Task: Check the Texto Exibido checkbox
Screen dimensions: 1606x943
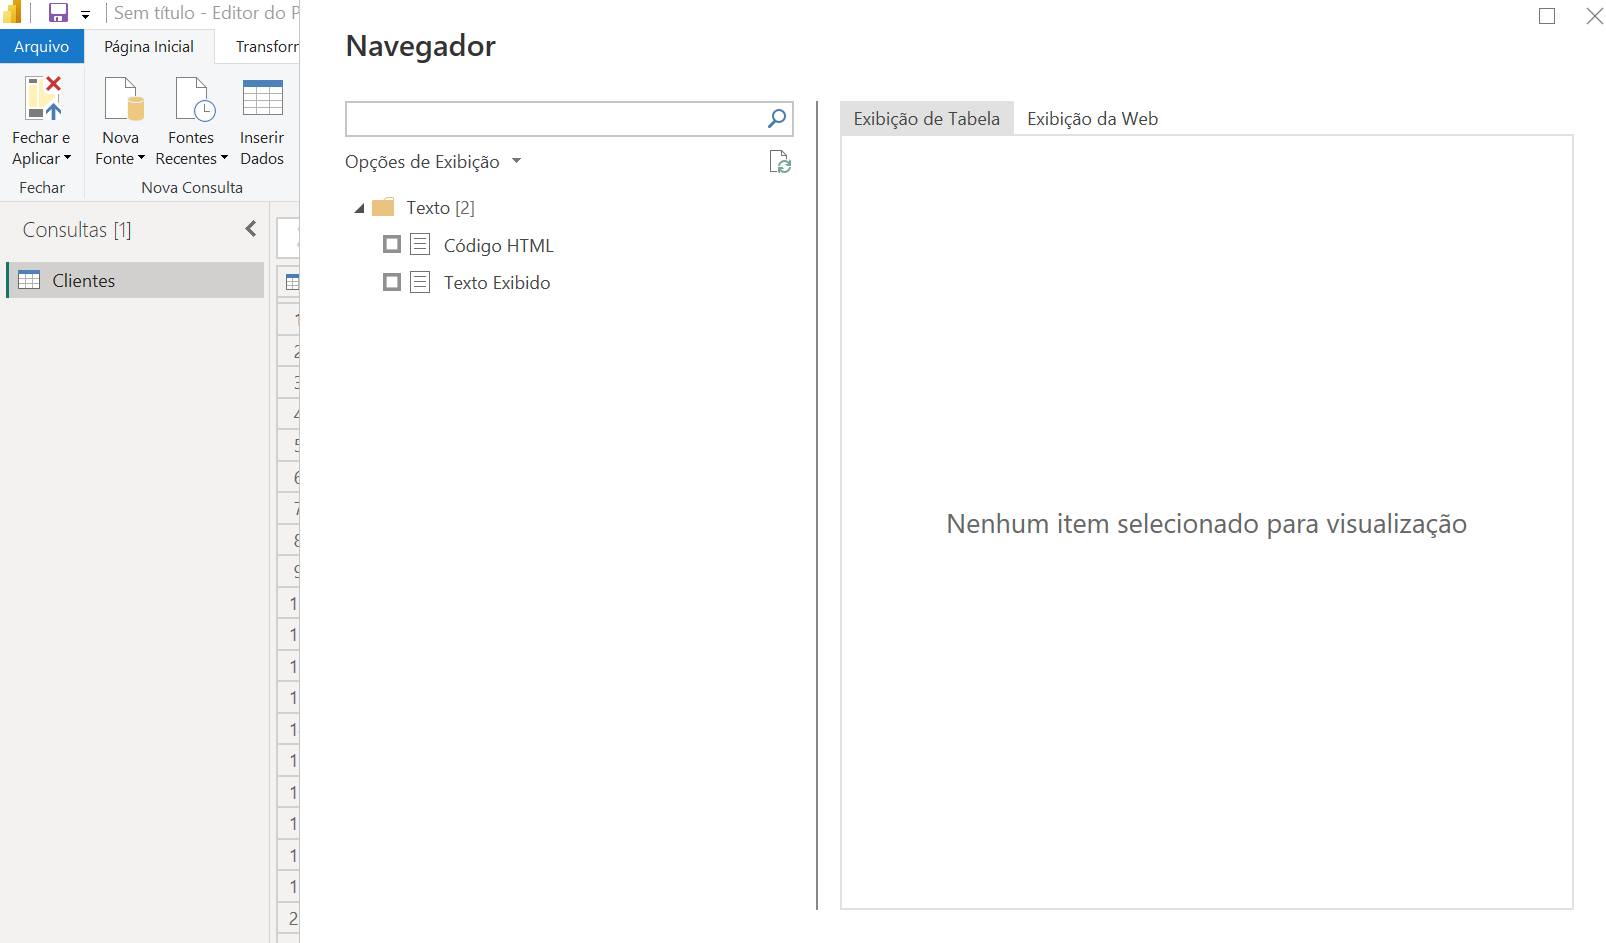Action: 392,282
